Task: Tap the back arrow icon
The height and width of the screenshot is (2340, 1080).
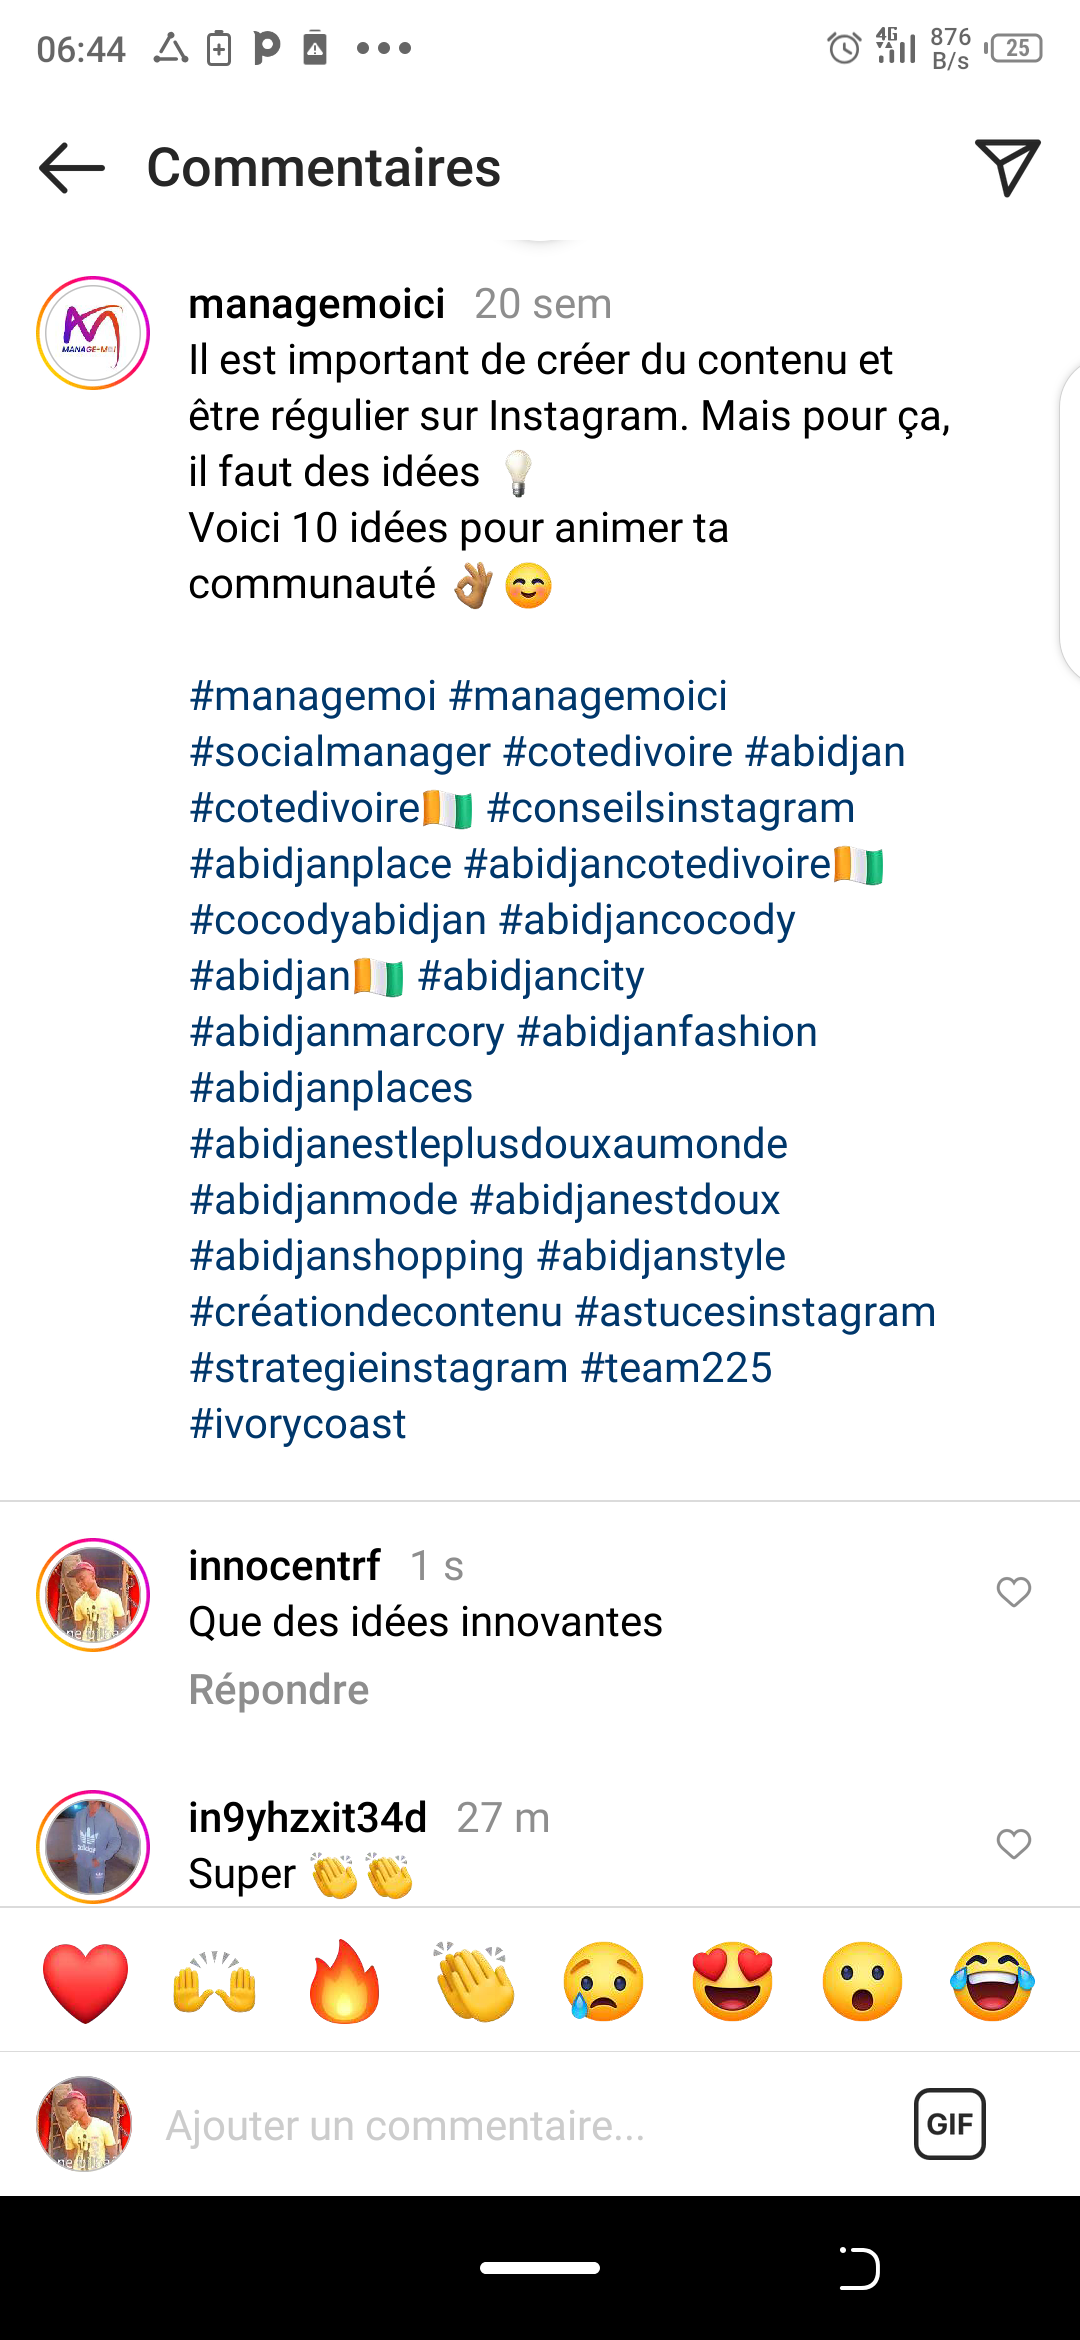Action: pyautogui.click(x=72, y=167)
